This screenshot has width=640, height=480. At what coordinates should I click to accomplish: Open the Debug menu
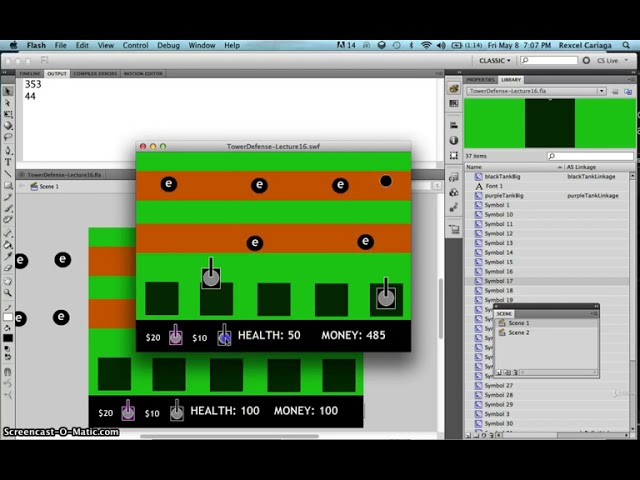168,45
